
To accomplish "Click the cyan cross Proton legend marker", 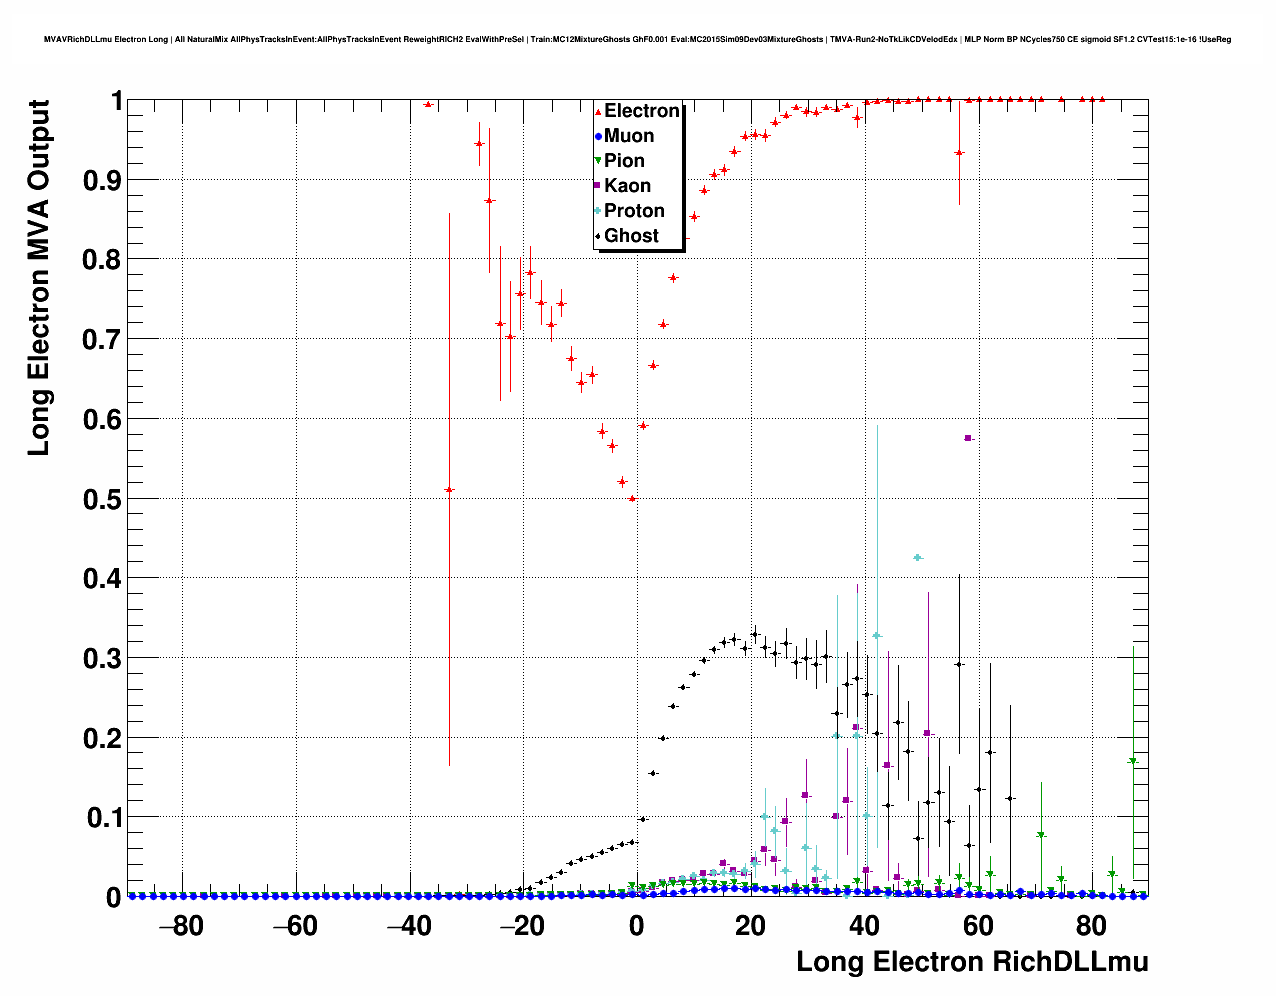I will [x=598, y=211].
